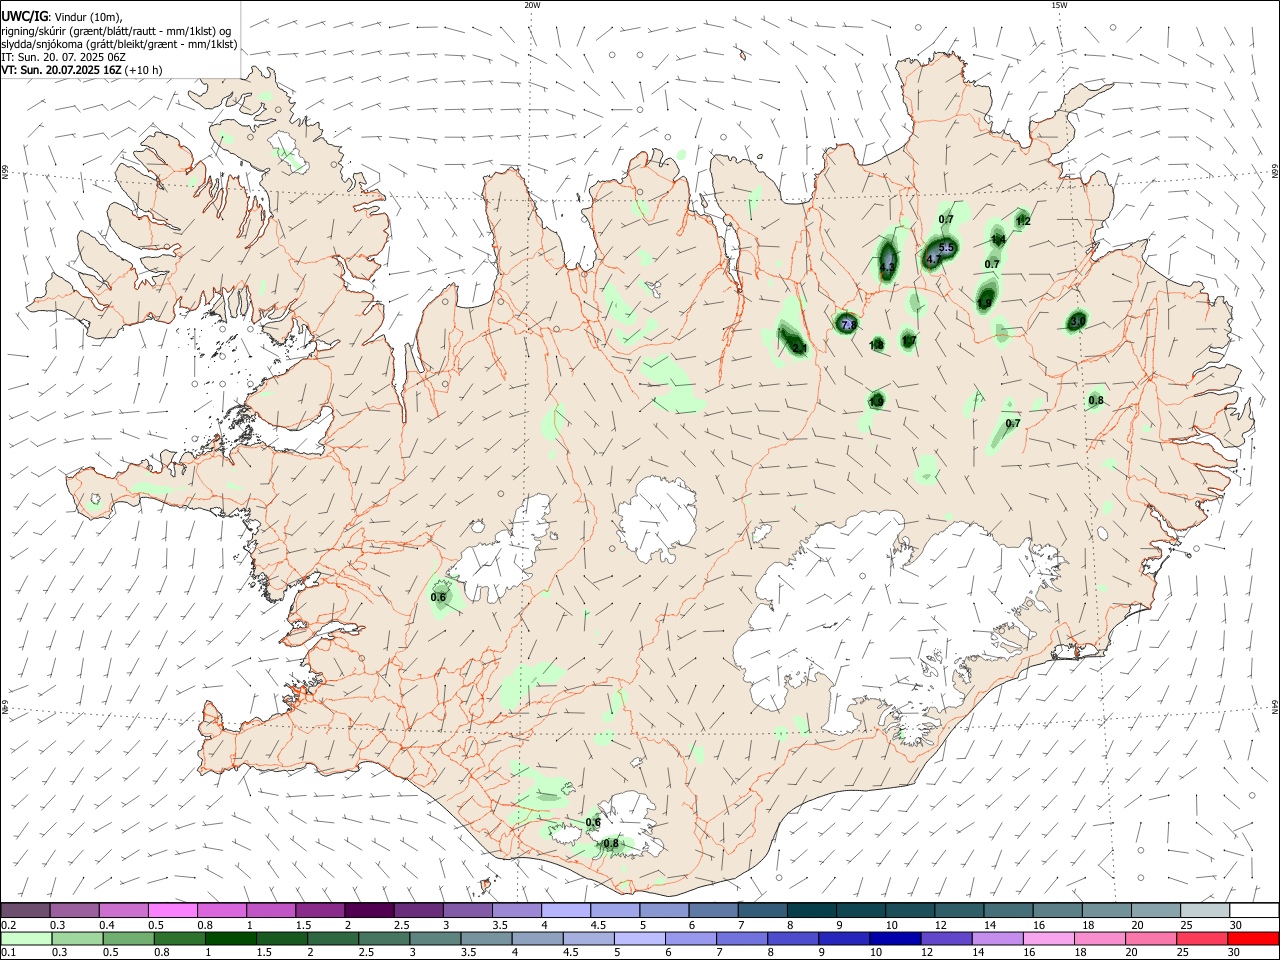Pick bright pink top-row swatch between 0.5 and 0.8
Viewport: 1280px width, 960px height.
point(172,910)
